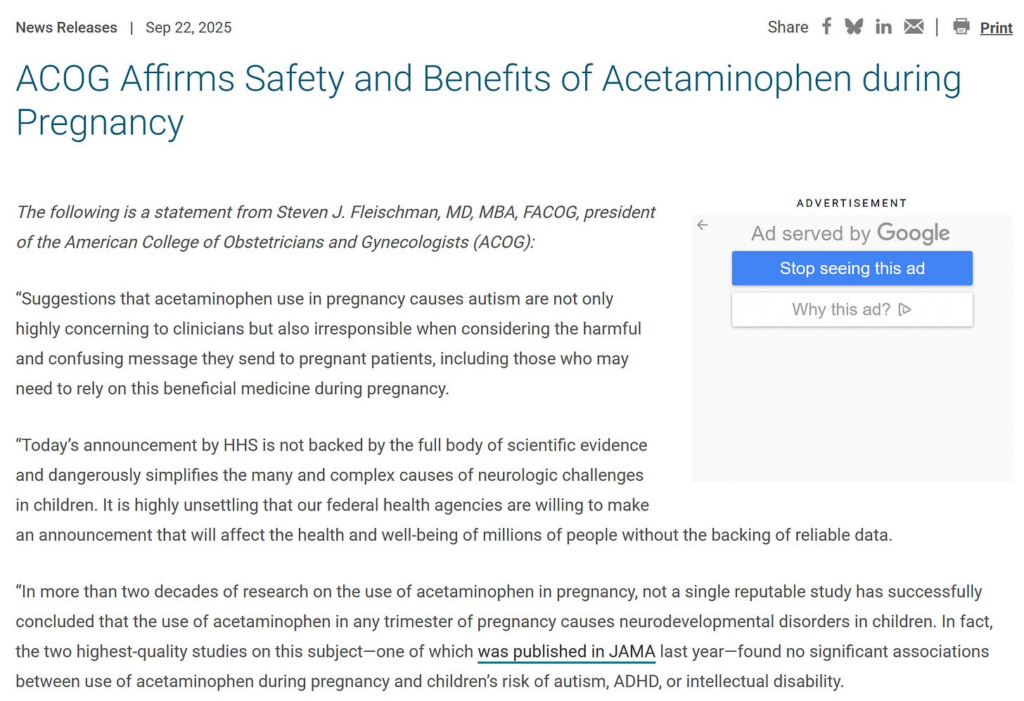This screenshot has width=1024, height=701.
Task: Open AdChoices via the triangle icon
Action: tap(905, 309)
